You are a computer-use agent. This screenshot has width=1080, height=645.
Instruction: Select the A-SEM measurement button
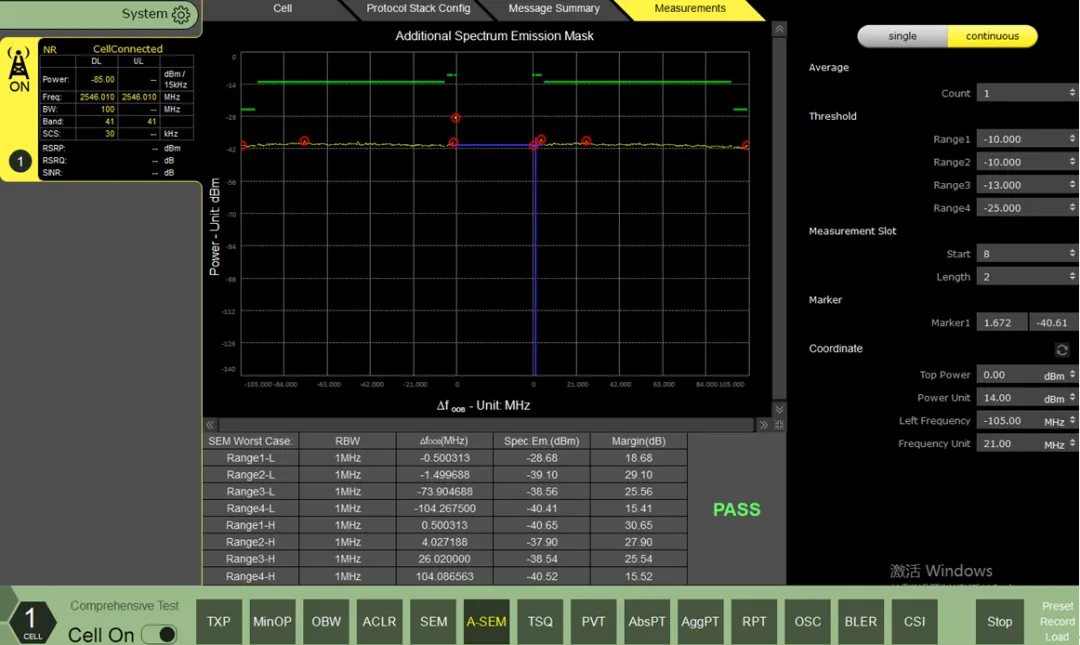(486, 622)
